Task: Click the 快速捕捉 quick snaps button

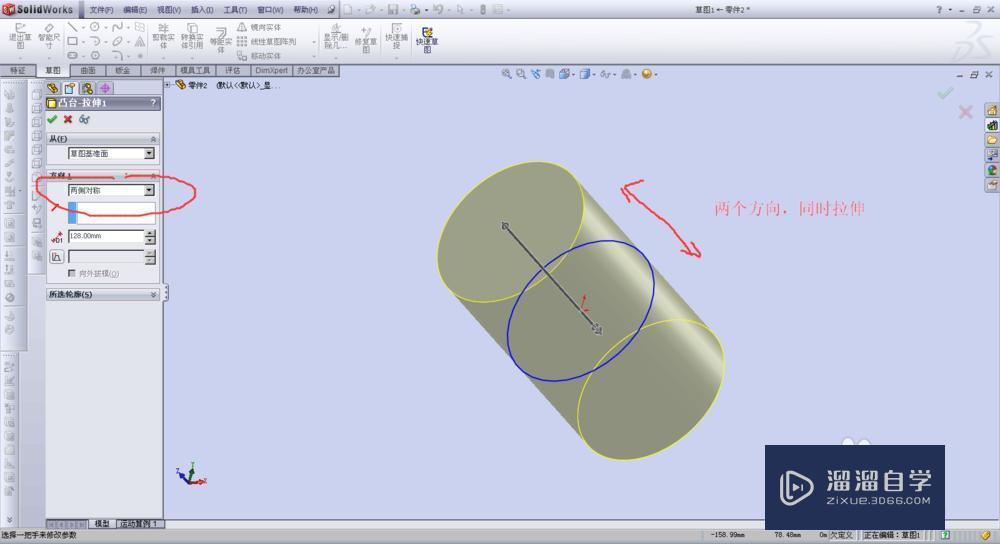Action: (396, 37)
